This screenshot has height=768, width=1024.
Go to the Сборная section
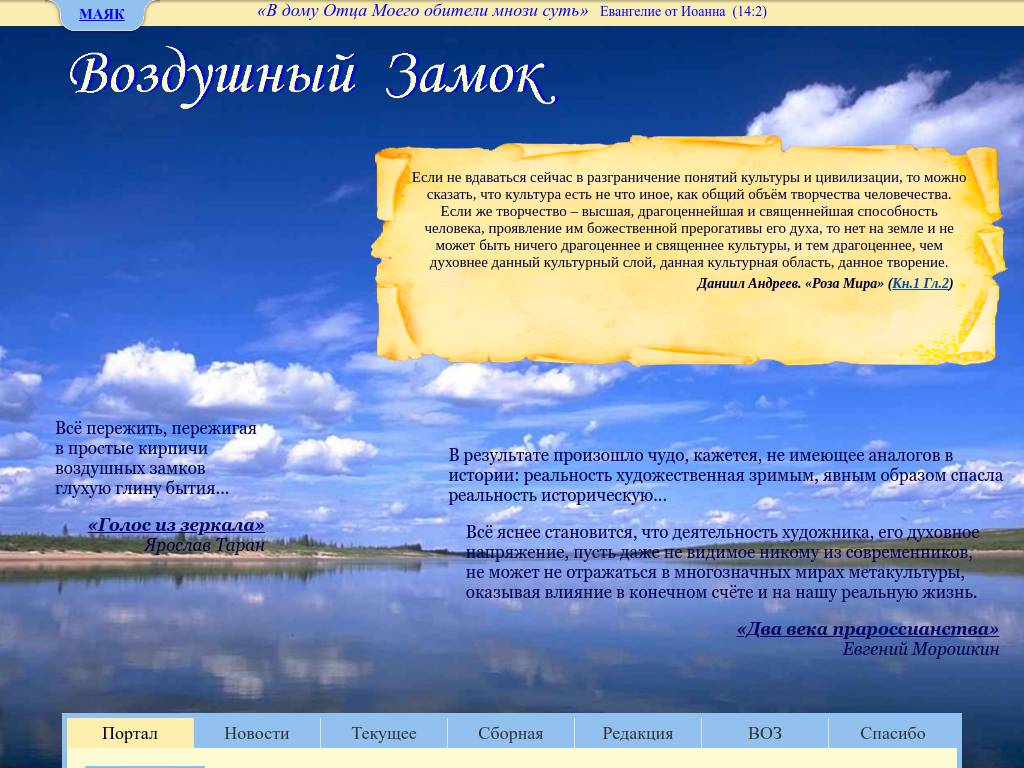[x=510, y=733]
